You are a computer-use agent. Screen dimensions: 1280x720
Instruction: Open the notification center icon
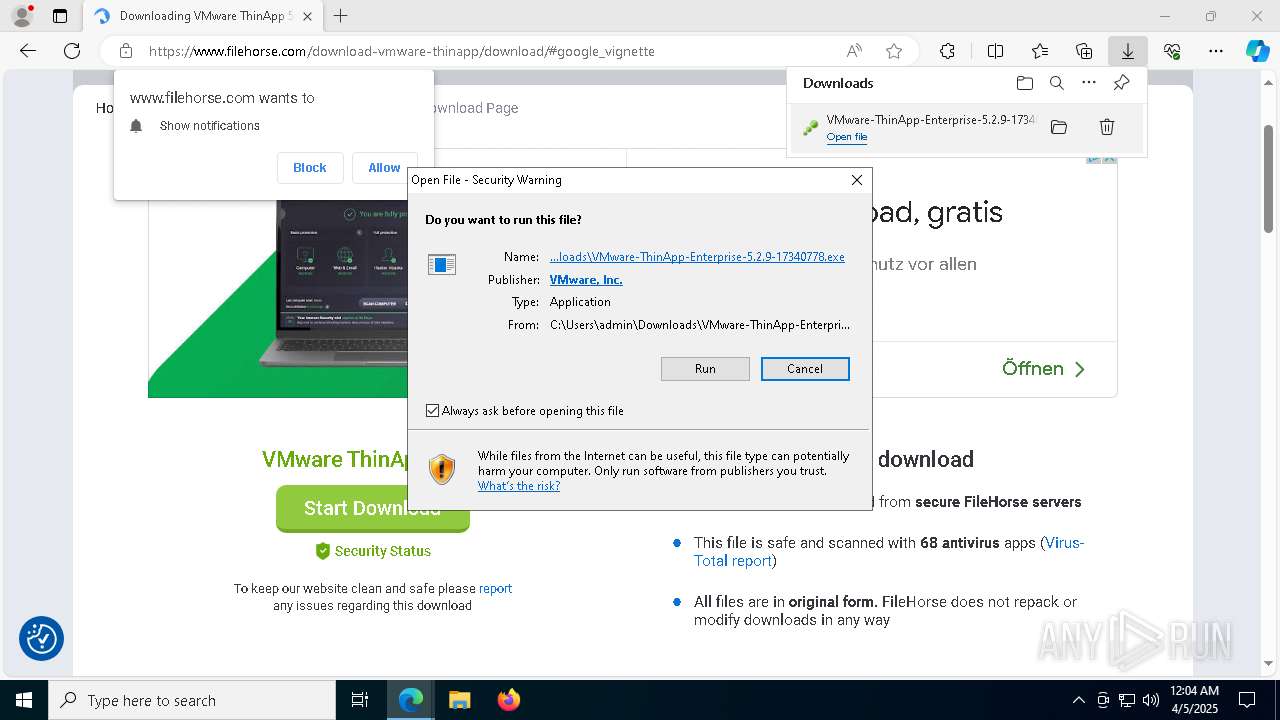[1247, 700]
